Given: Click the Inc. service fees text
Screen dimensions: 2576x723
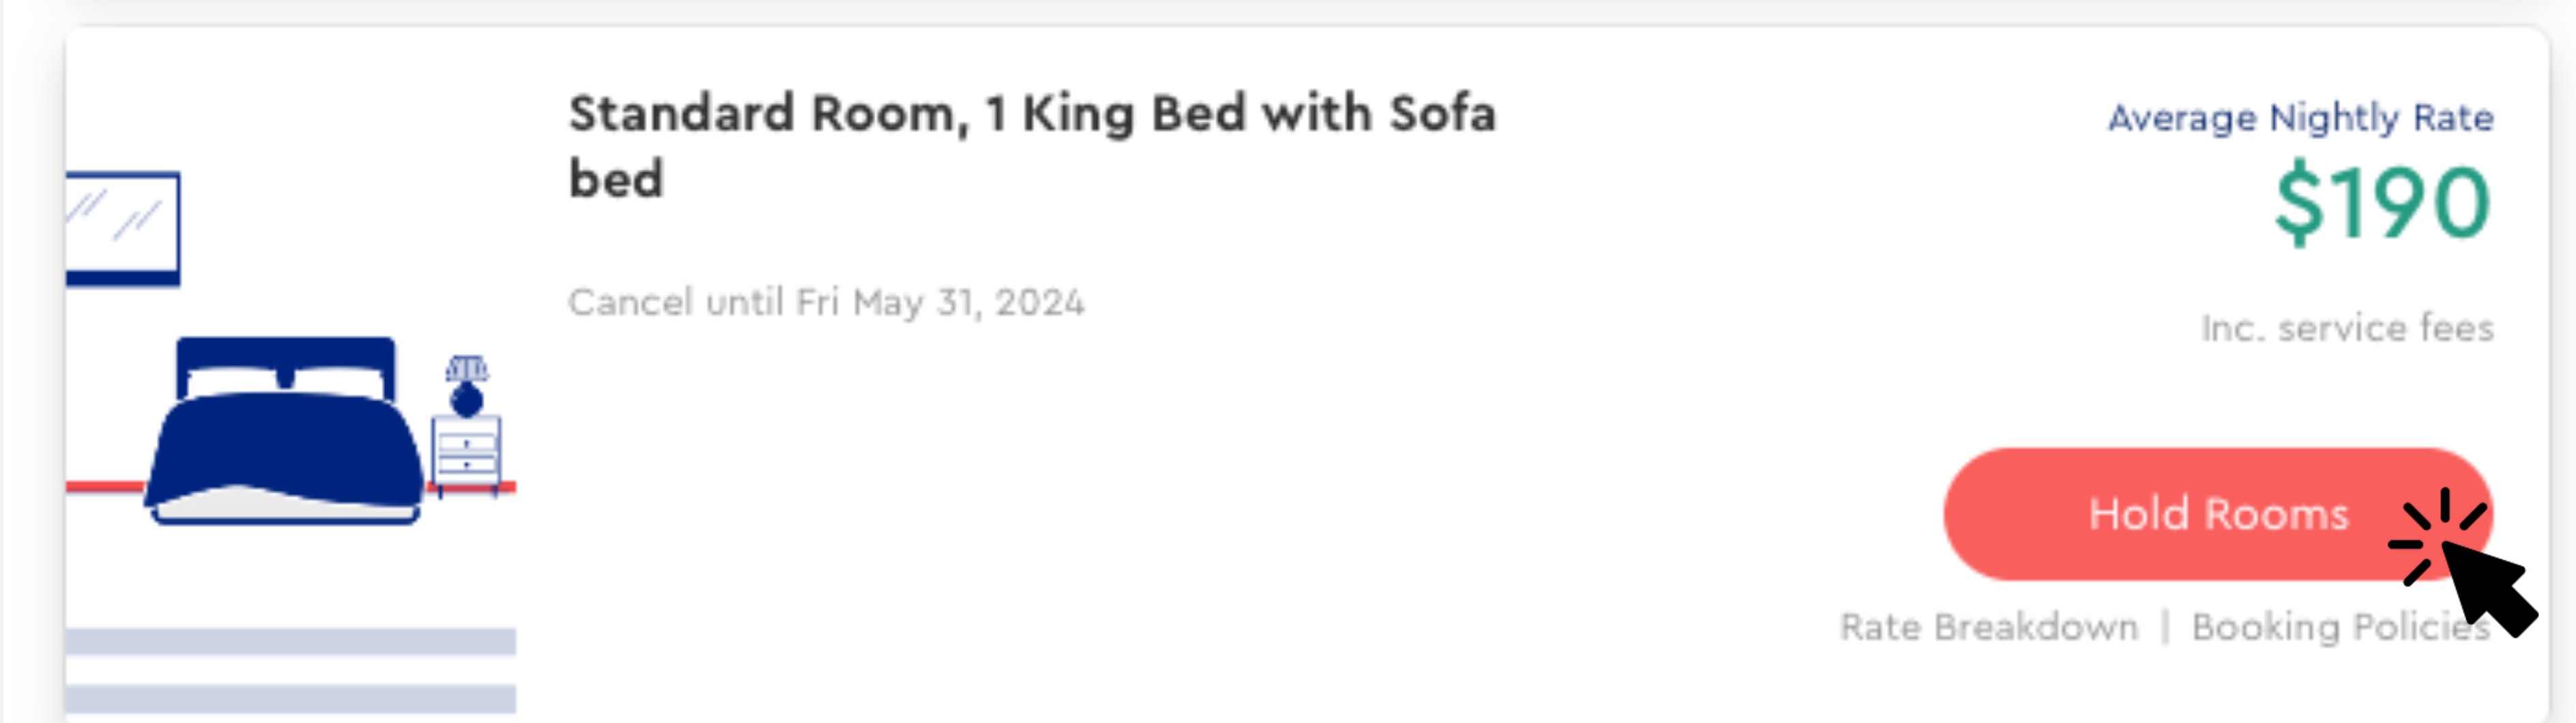Looking at the screenshot, I should pyautogui.click(x=2346, y=328).
